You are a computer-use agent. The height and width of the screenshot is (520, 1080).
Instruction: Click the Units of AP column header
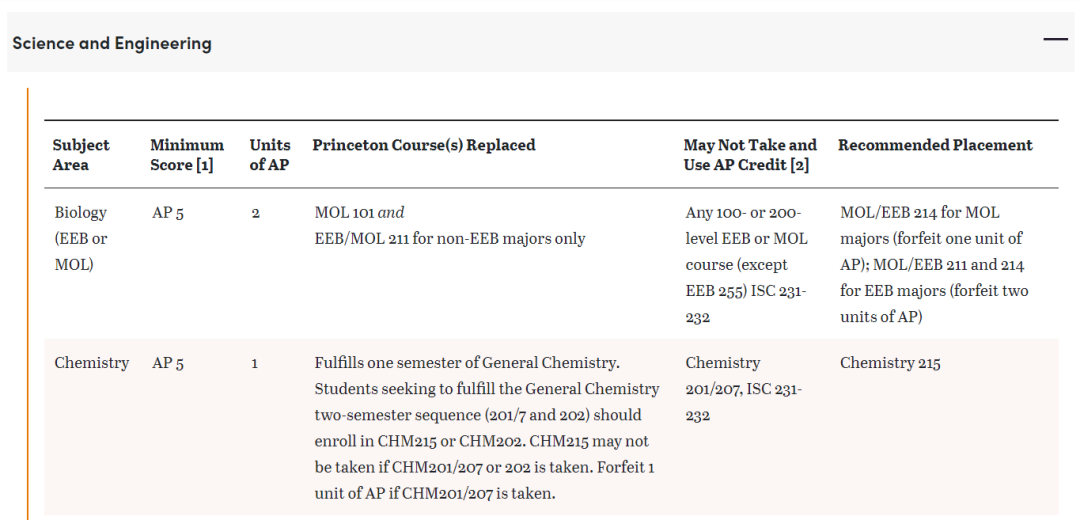click(x=270, y=155)
